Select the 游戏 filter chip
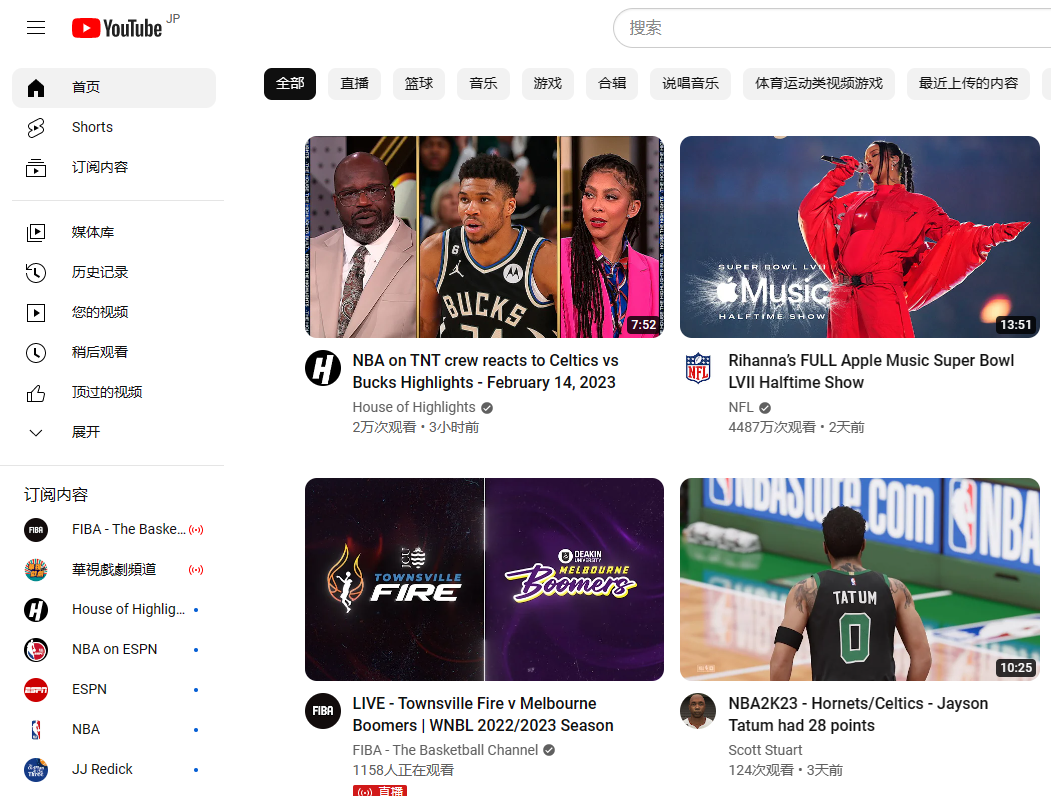The image size is (1051, 796). pyautogui.click(x=548, y=84)
